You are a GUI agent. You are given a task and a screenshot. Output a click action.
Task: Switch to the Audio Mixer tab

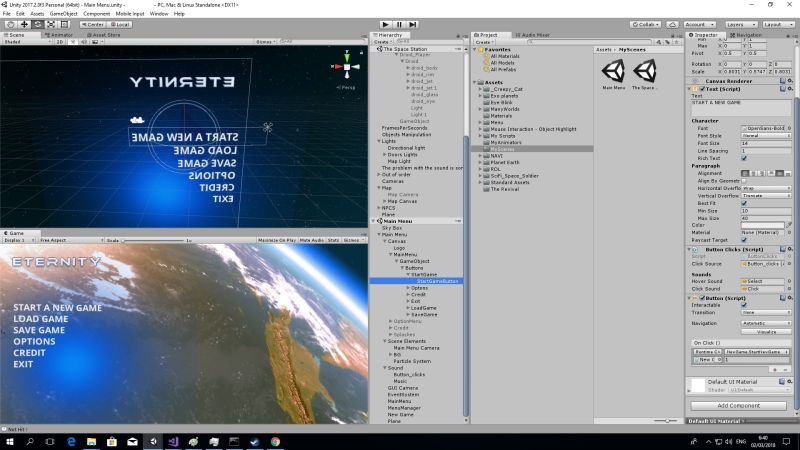pos(532,35)
